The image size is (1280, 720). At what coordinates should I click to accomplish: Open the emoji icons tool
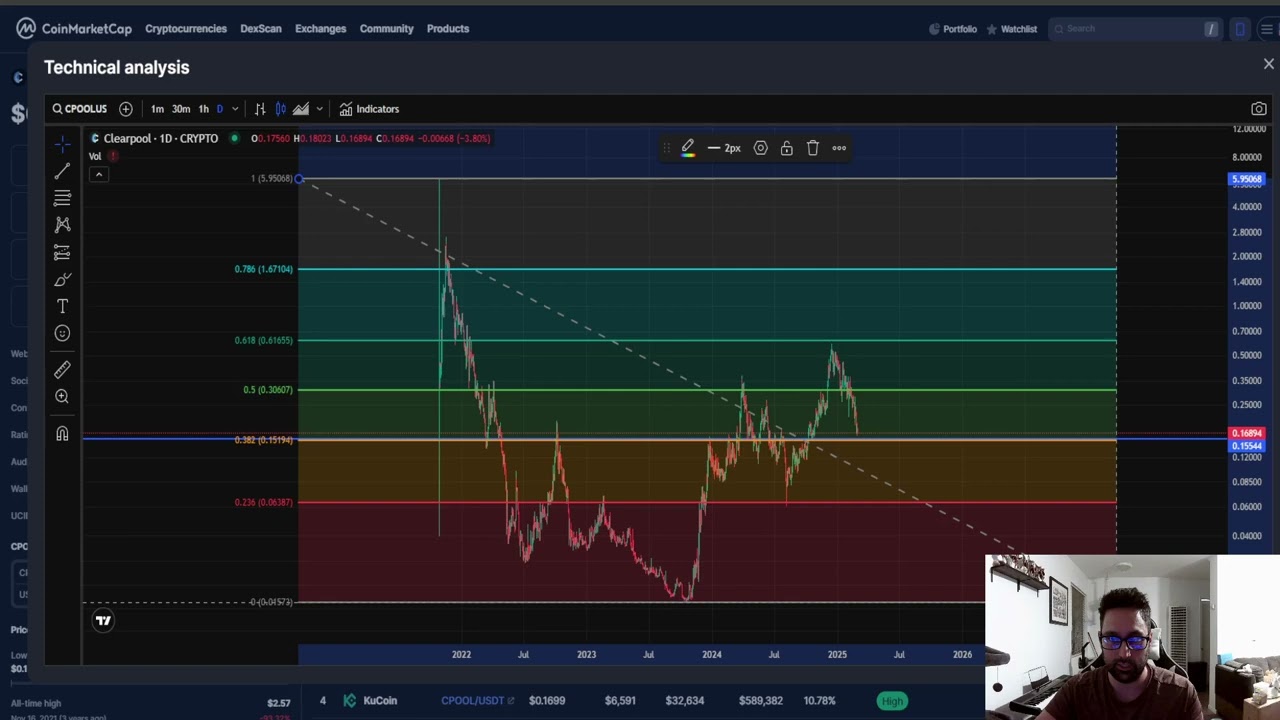point(62,334)
